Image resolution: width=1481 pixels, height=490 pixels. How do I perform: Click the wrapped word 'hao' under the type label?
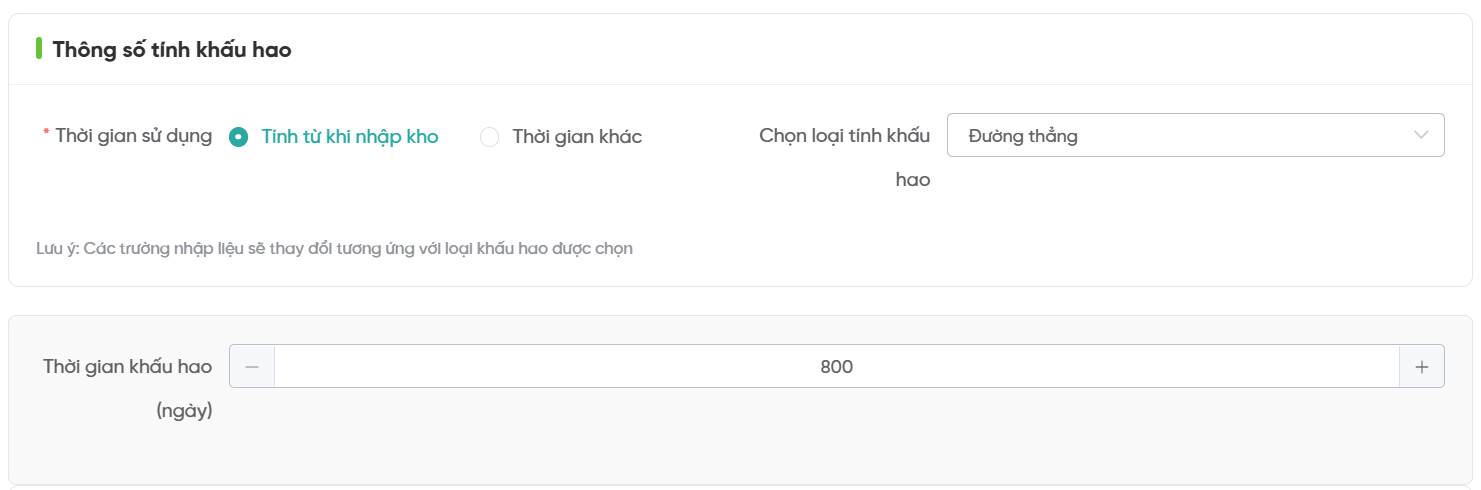[913, 180]
